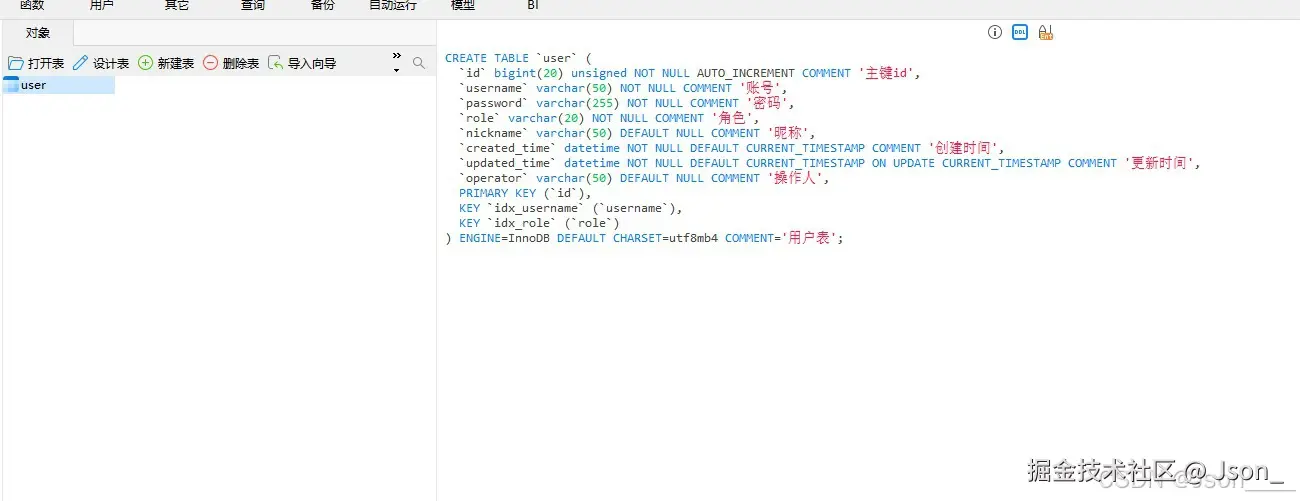Click the Ent-badged icon beside DDL
The image size is (1300, 501).
coord(1046,32)
